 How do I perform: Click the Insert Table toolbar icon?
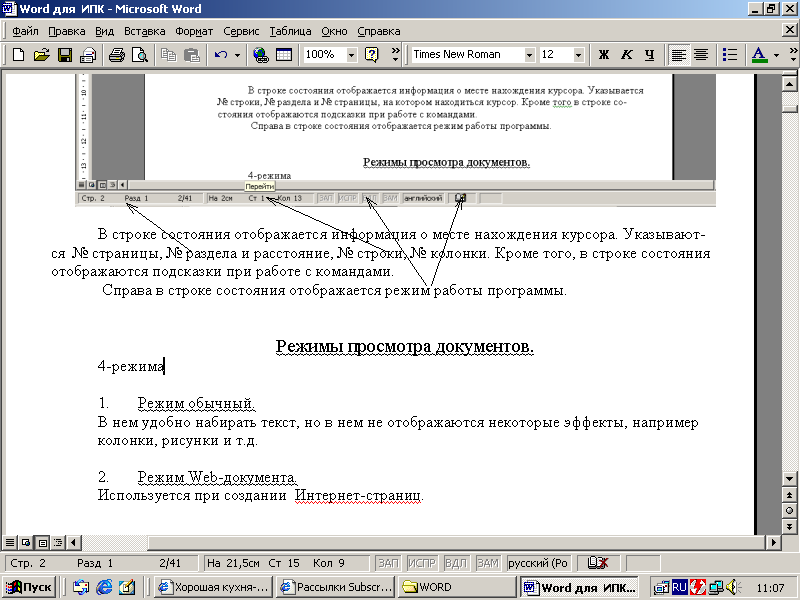point(284,55)
